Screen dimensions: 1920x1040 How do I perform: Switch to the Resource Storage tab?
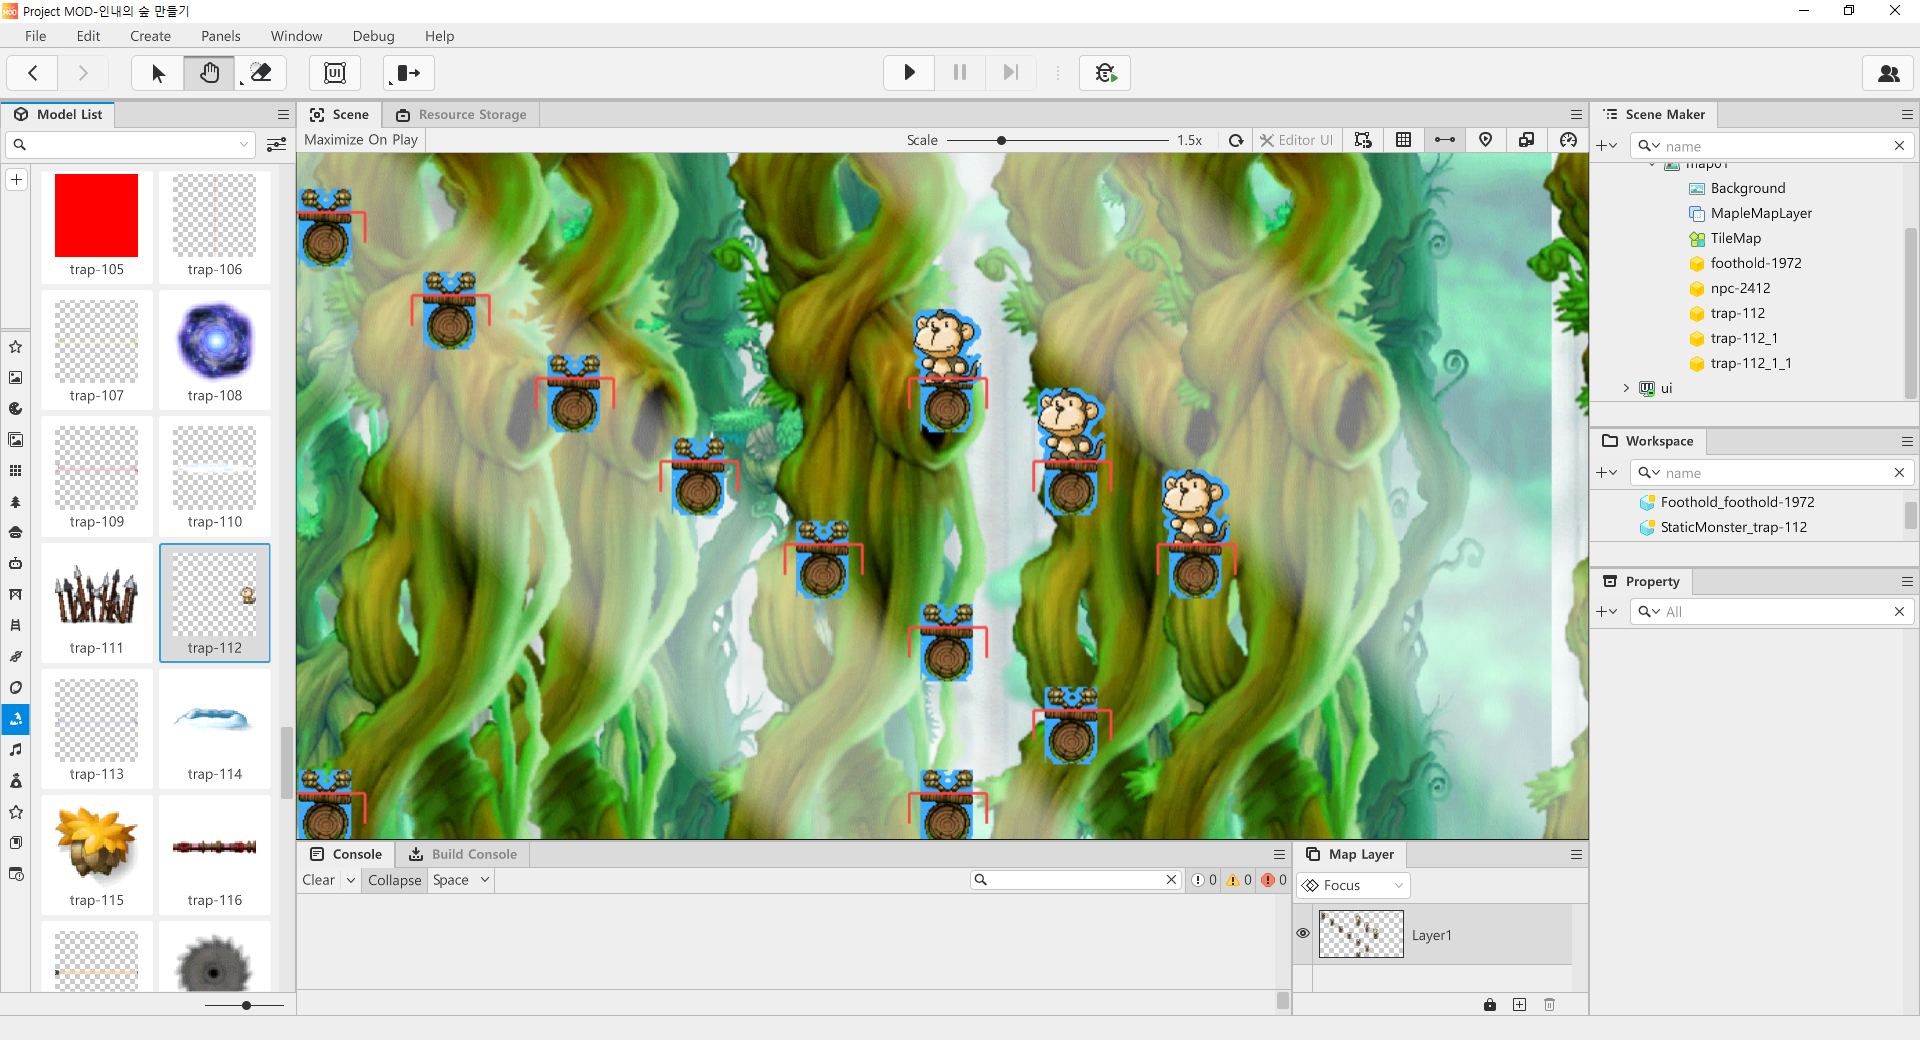tap(462, 115)
